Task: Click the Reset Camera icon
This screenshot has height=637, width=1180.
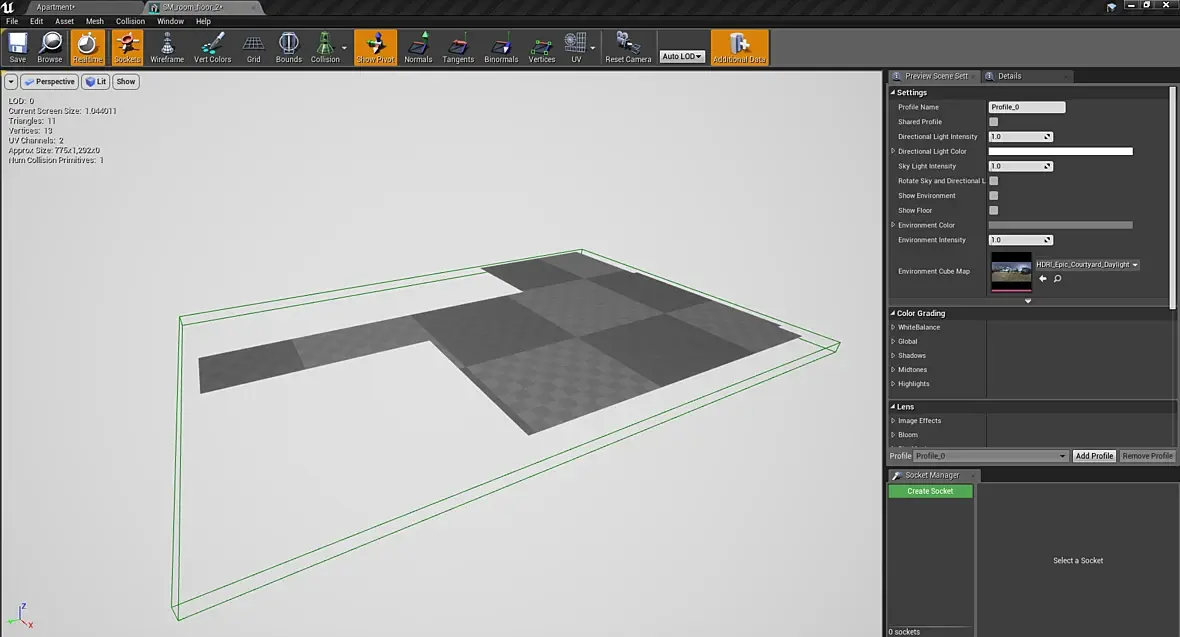Action: (x=628, y=46)
